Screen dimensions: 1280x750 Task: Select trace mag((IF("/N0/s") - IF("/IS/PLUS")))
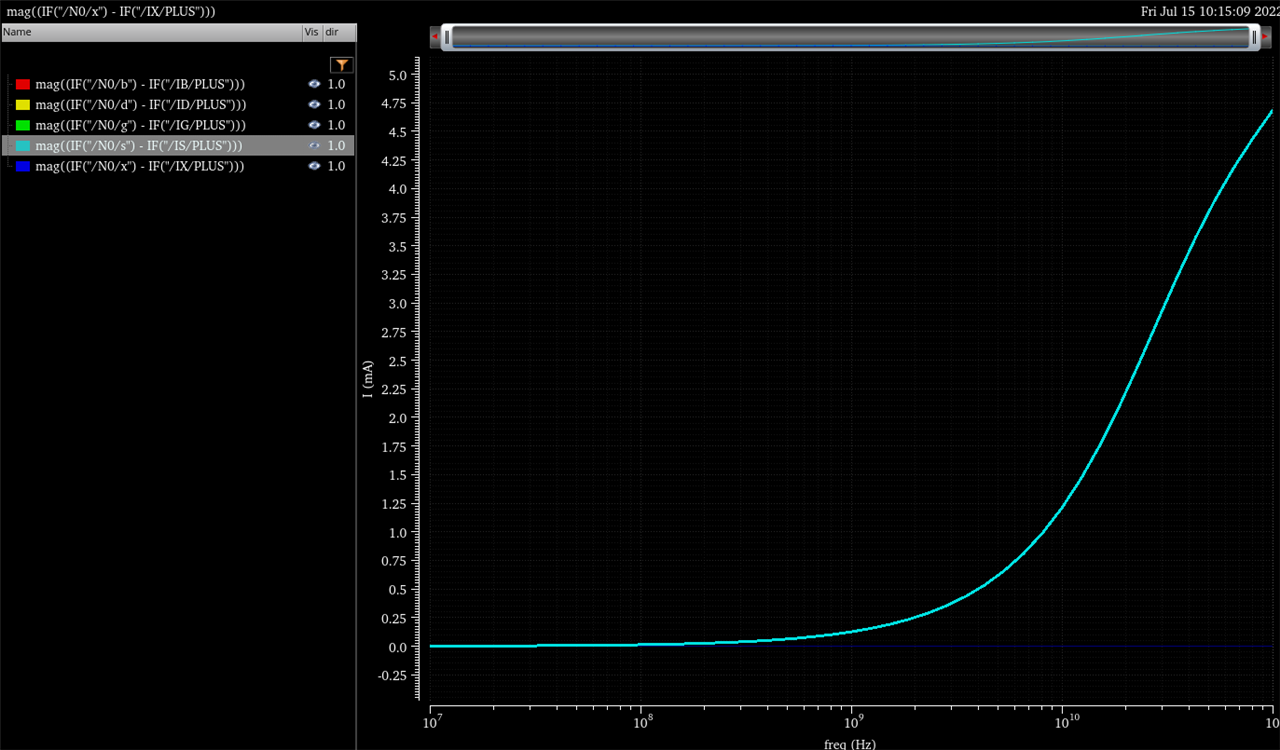(x=139, y=145)
